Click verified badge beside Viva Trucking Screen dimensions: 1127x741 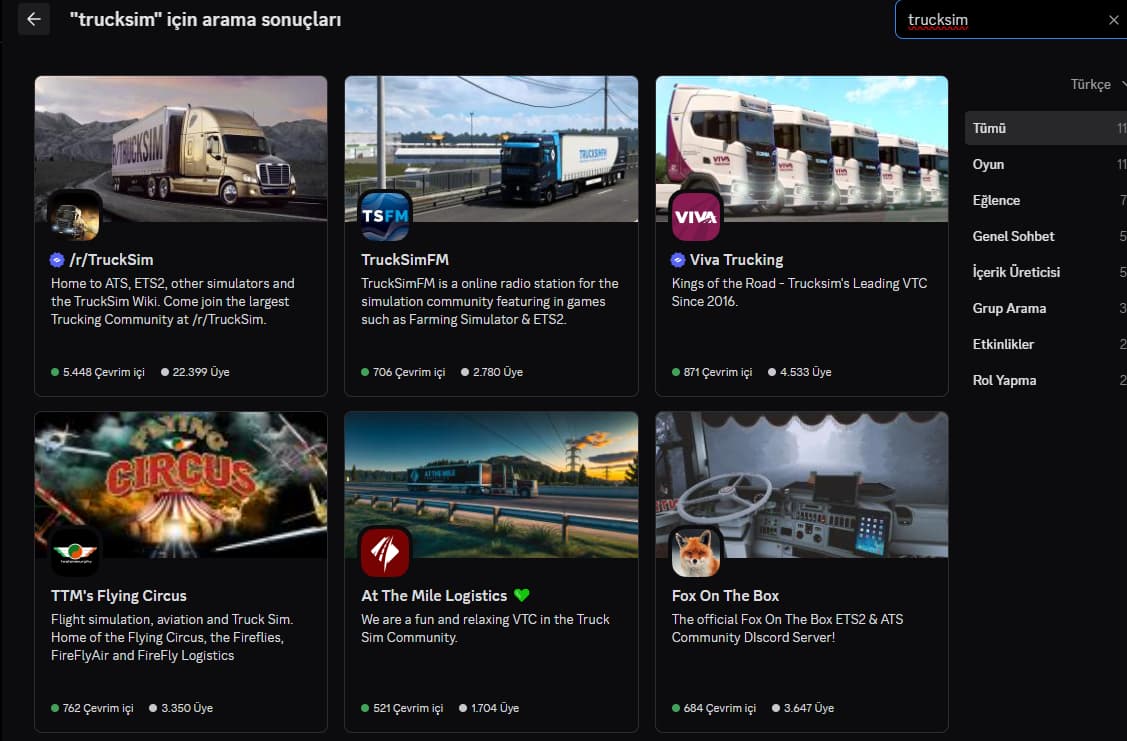point(678,260)
